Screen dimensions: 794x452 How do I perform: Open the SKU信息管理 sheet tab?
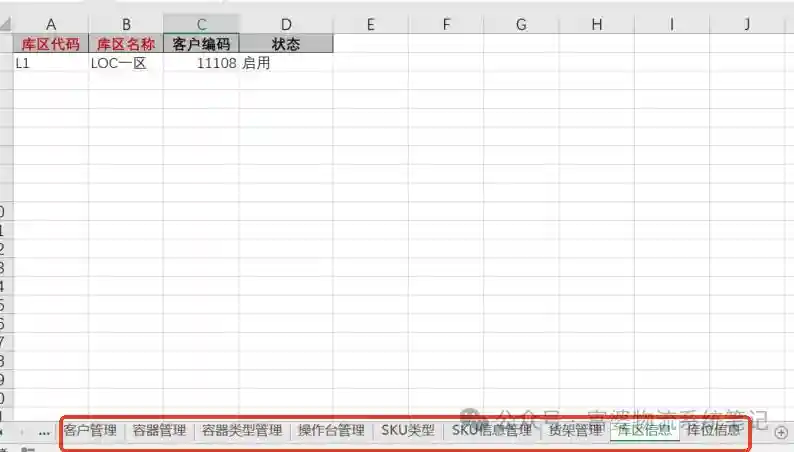[x=491, y=431]
